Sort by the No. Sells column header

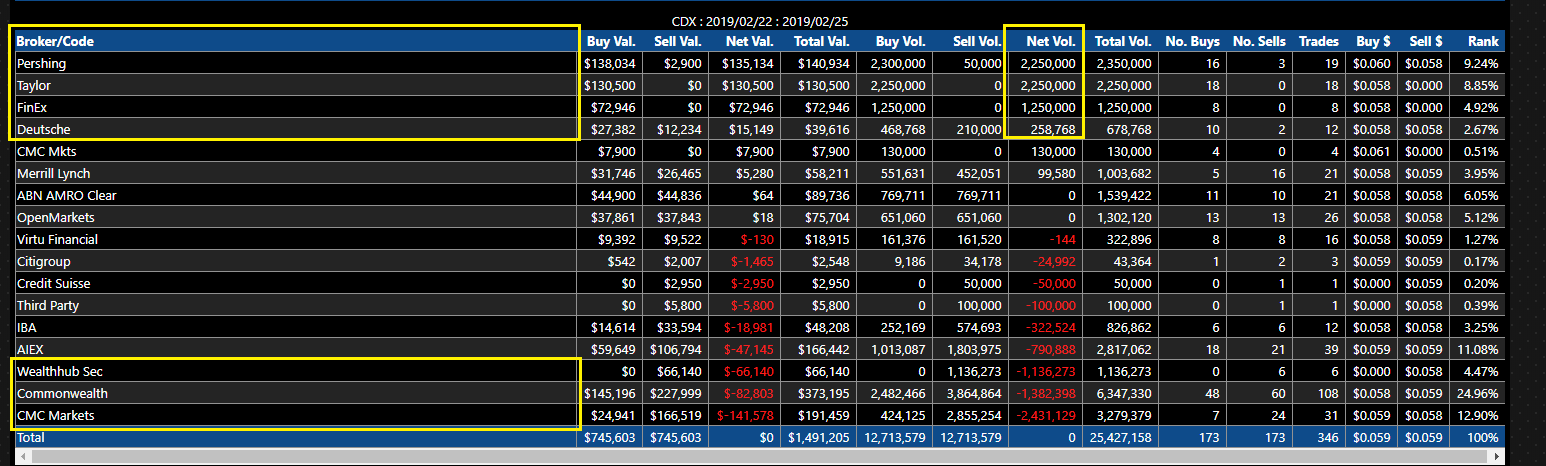click(x=1259, y=41)
